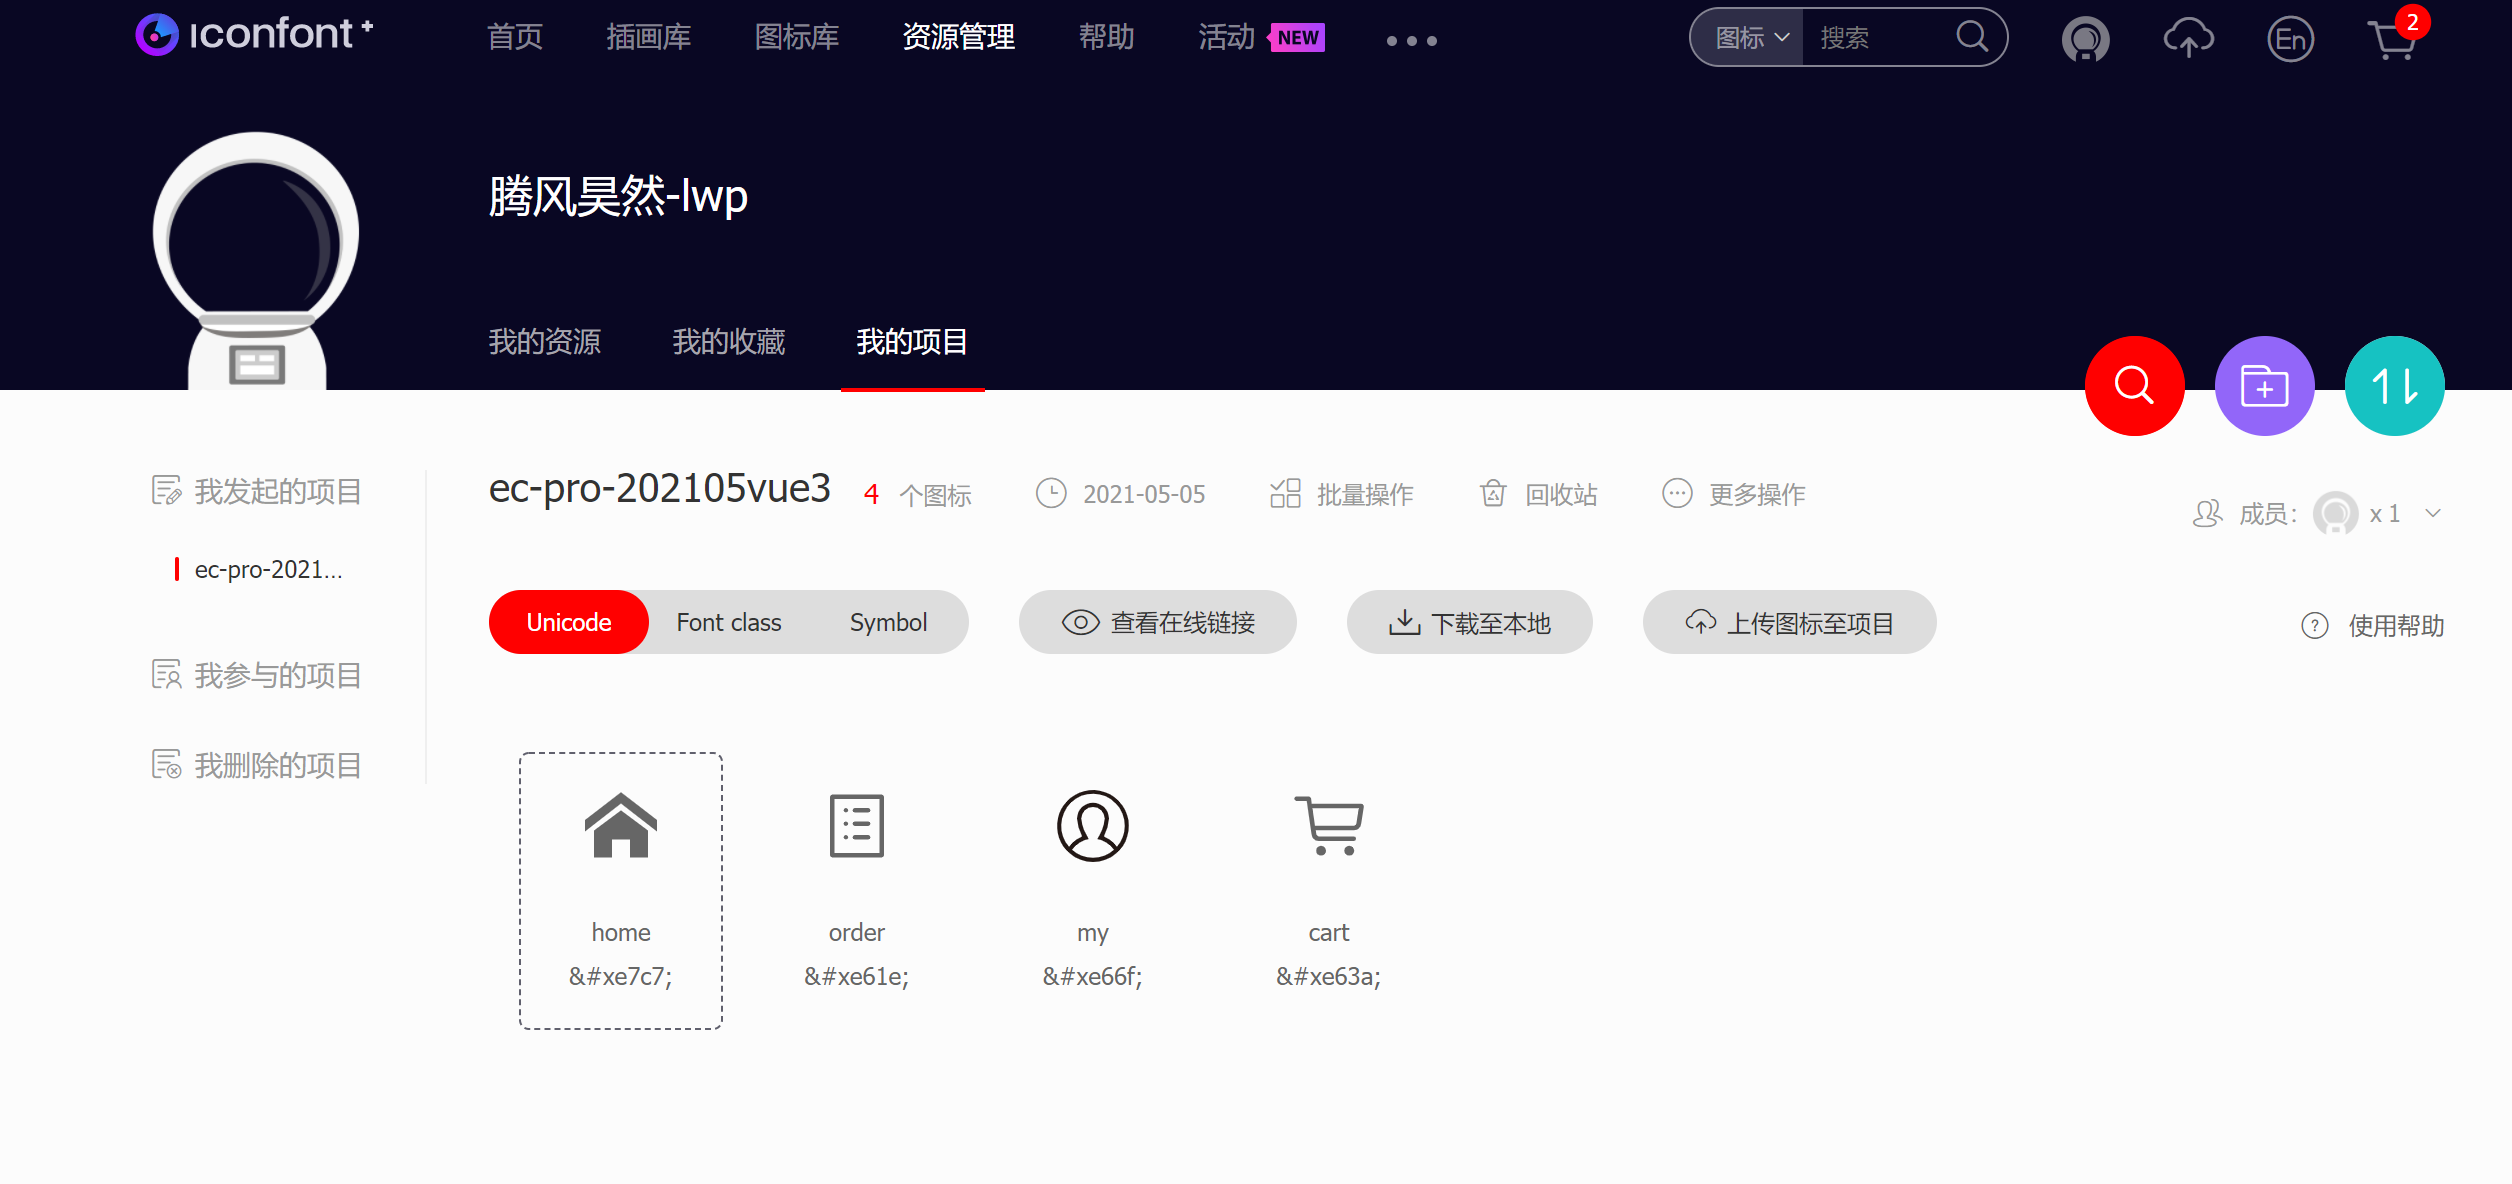This screenshot has height=1184, width=2512.
Task: Click the teal sort arrows button
Action: (2394, 386)
